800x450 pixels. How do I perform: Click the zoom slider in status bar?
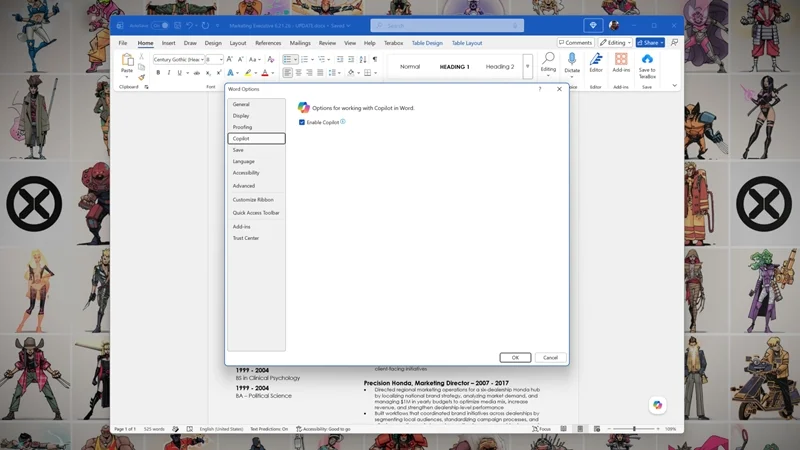click(x=634, y=429)
